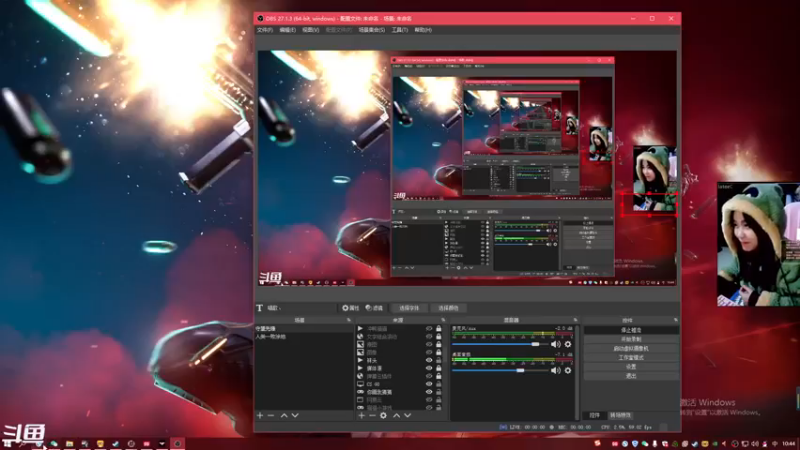Image resolution: width=800 pixels, height=450 pixels.
Task: Move source up with up arrow in 来源 dock
Action: pos(396,415)
